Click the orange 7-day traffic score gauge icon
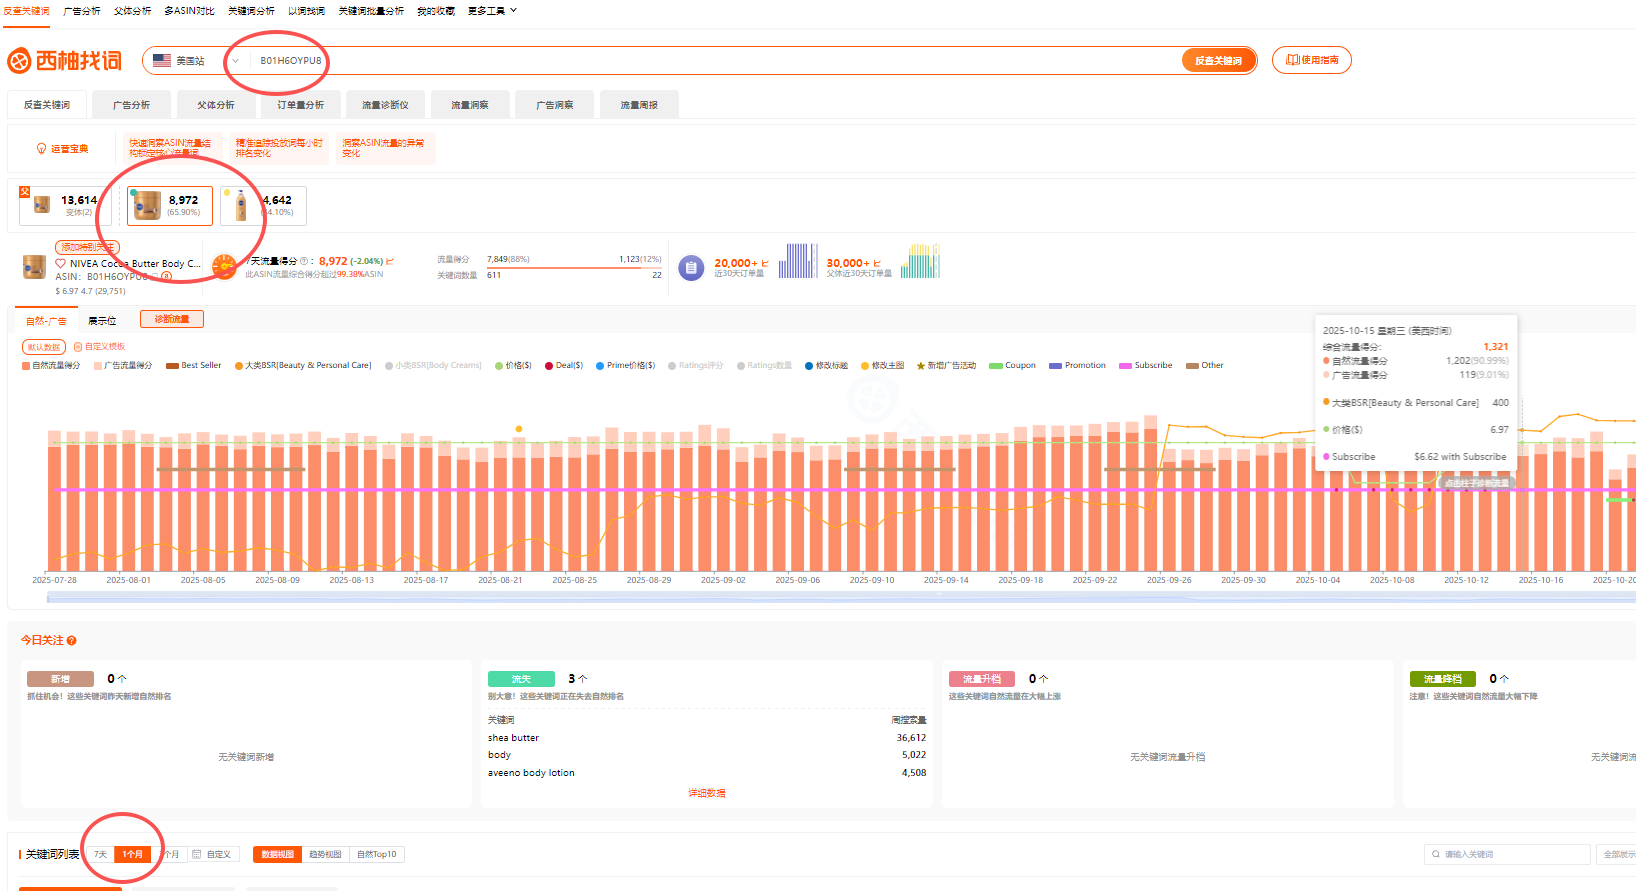 point(225,266)
